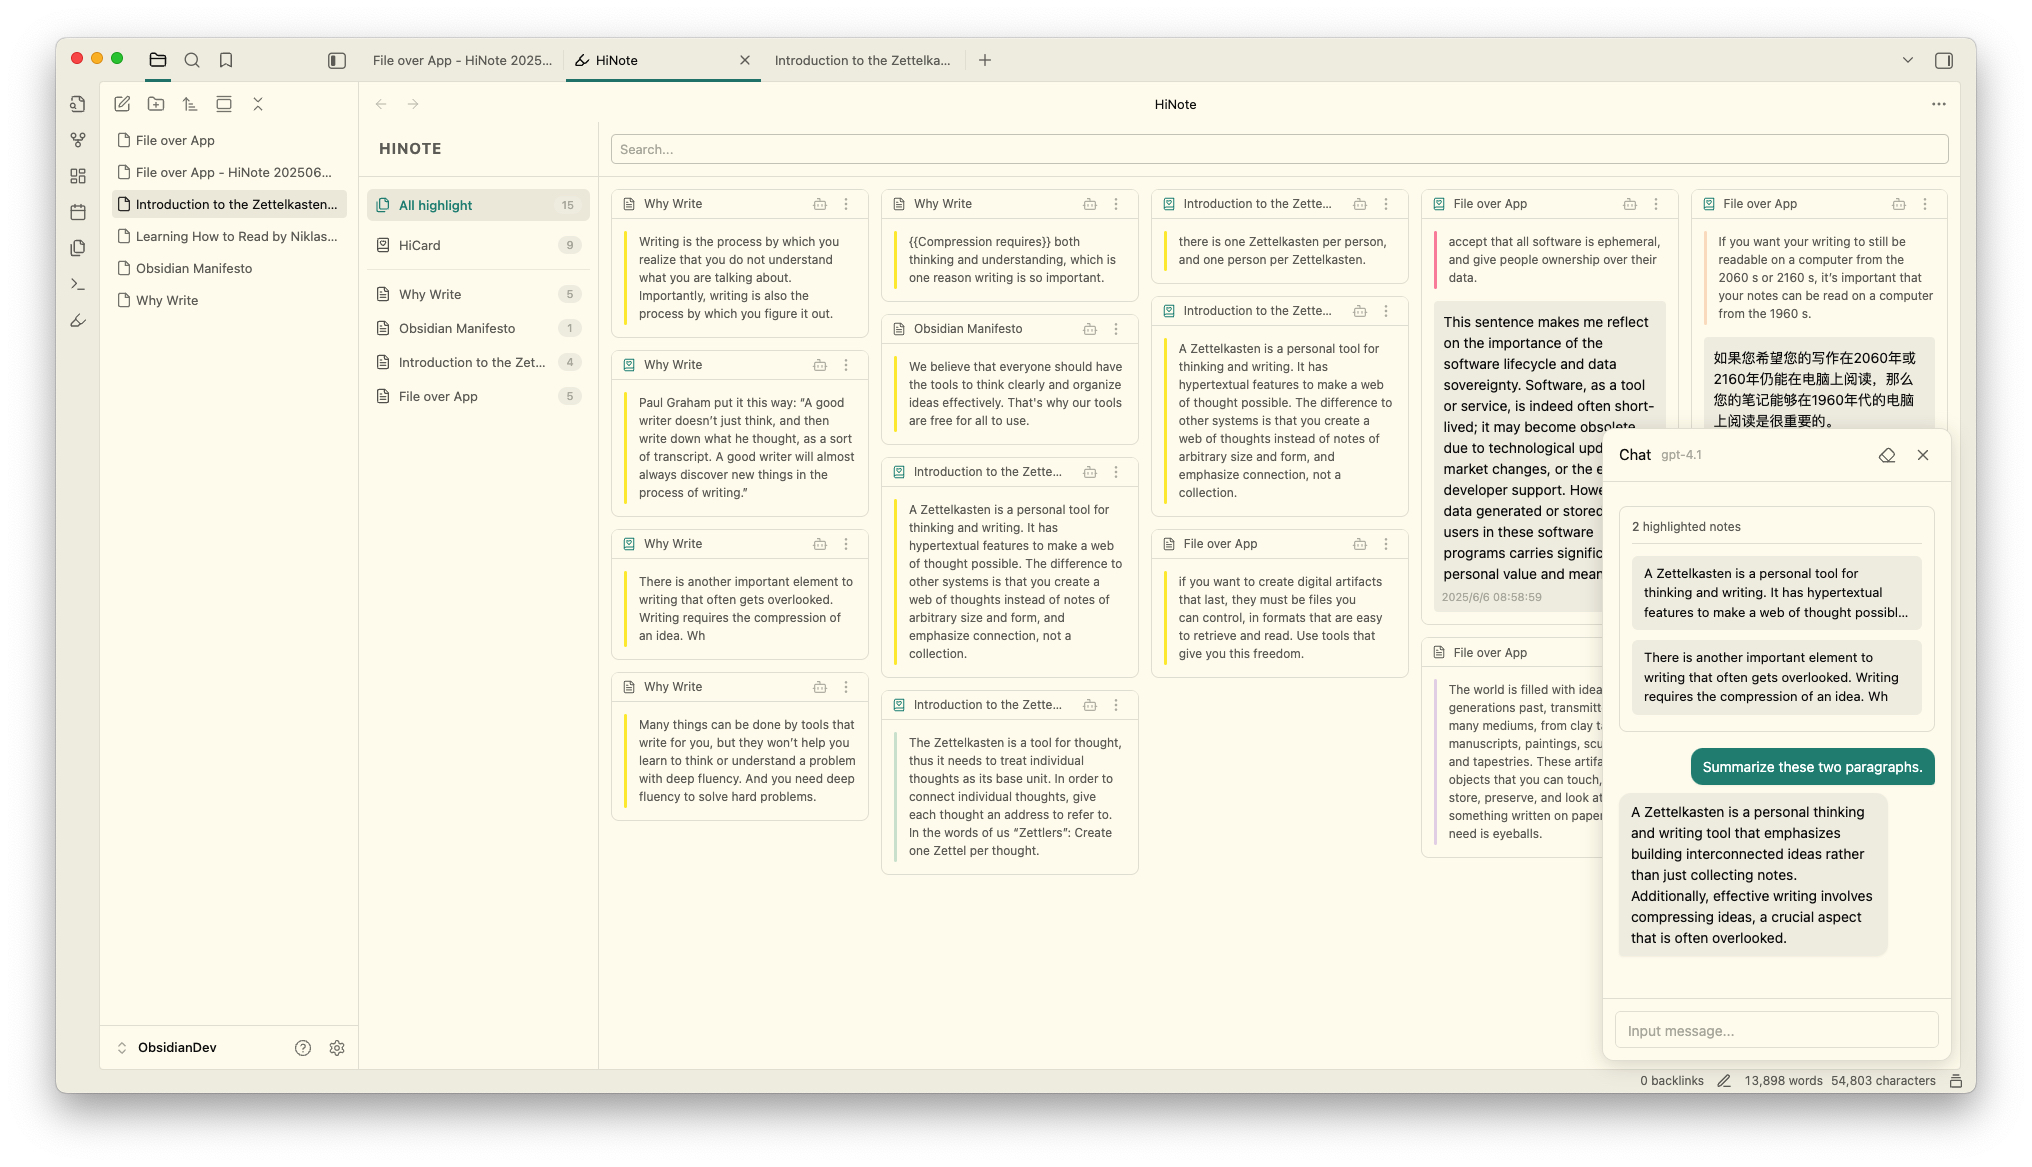Open Obsidian Manifesto in the file list
The height and width of the screenshot is (1167, 2032).
(194, 268)
